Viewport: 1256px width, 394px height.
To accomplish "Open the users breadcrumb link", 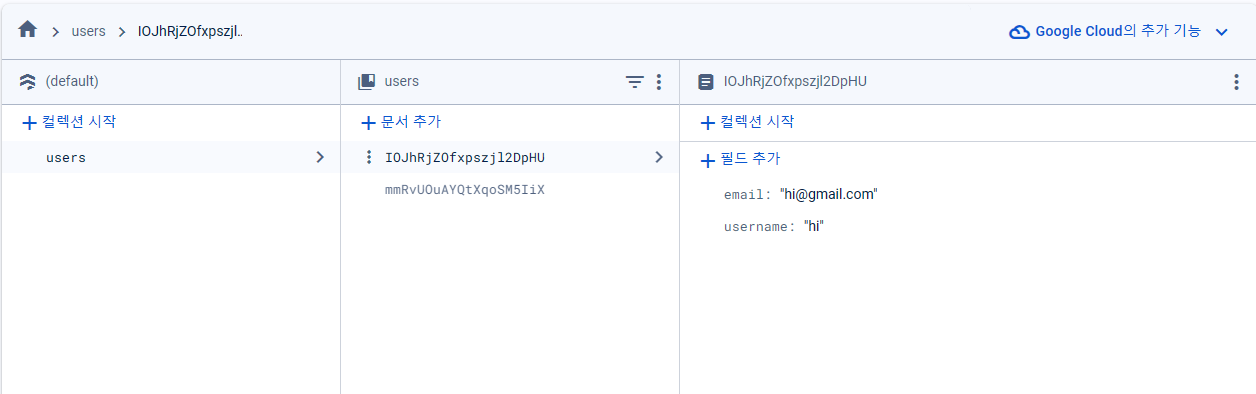I will tap(89, 31).
